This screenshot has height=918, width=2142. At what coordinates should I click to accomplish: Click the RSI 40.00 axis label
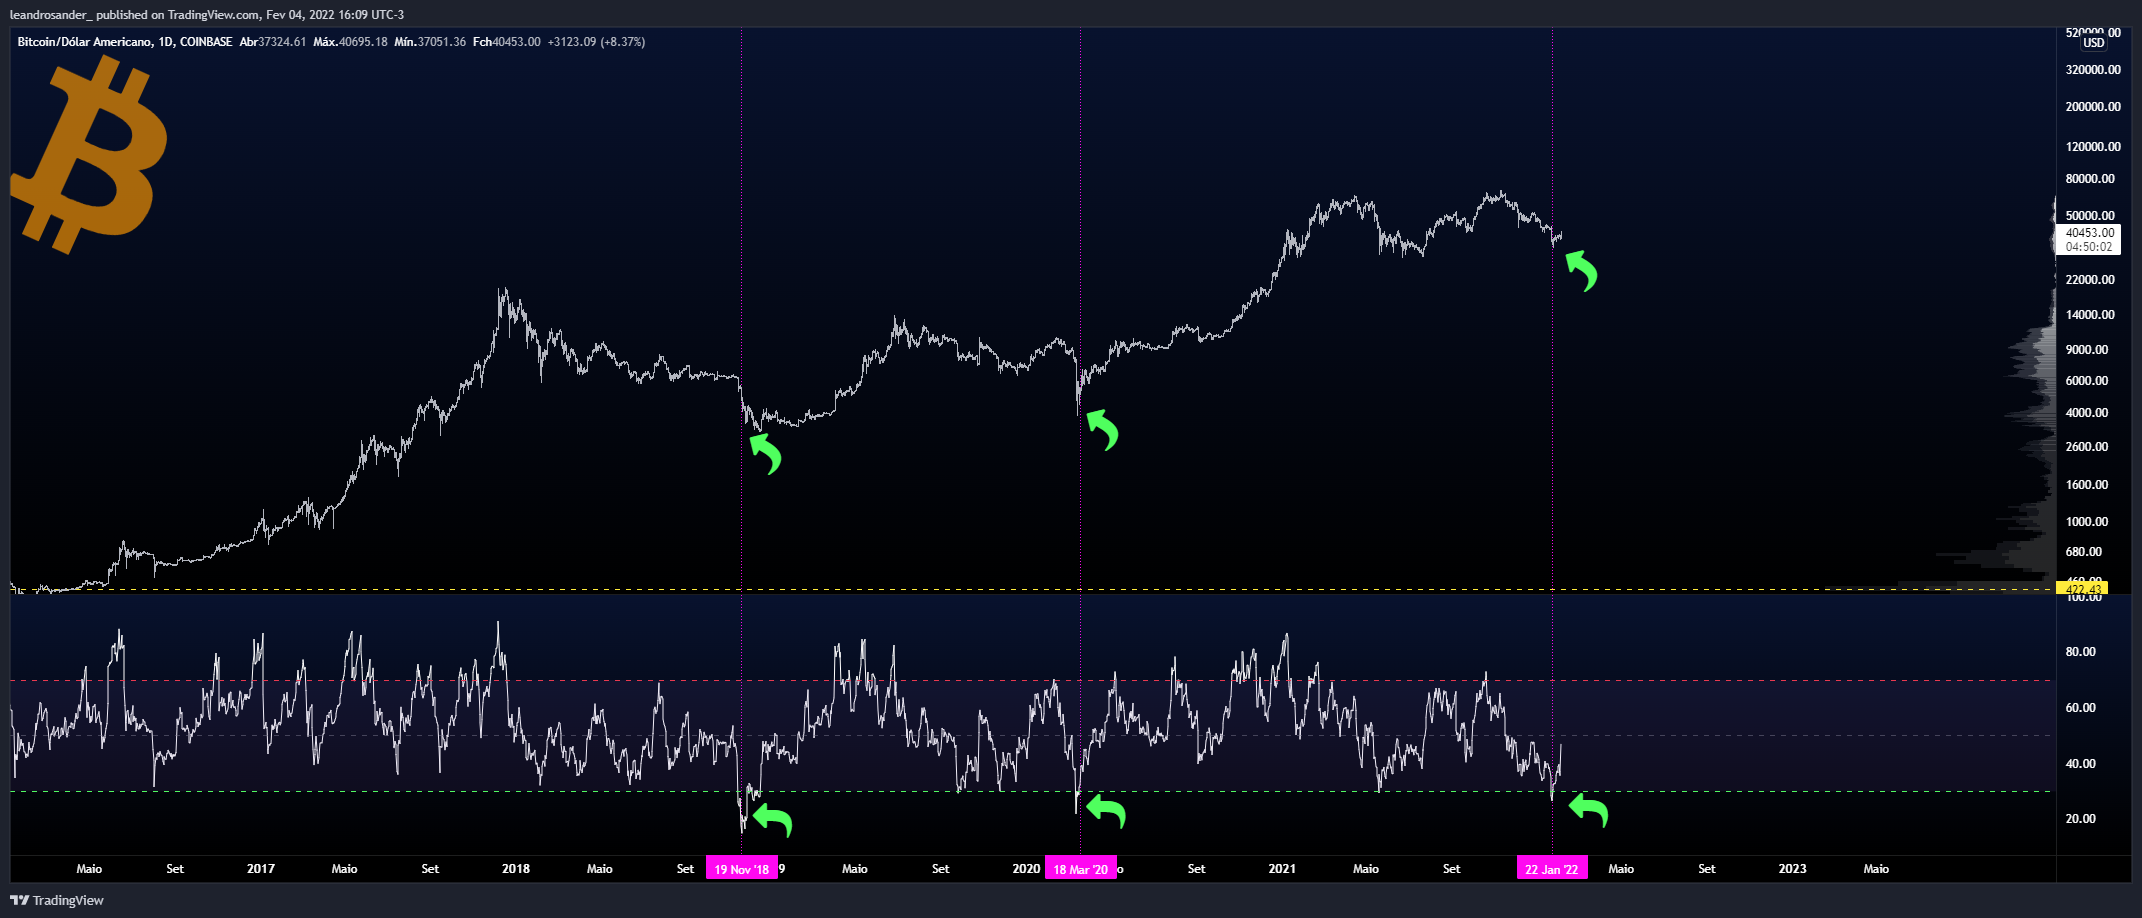click(x=2081, y=764)
